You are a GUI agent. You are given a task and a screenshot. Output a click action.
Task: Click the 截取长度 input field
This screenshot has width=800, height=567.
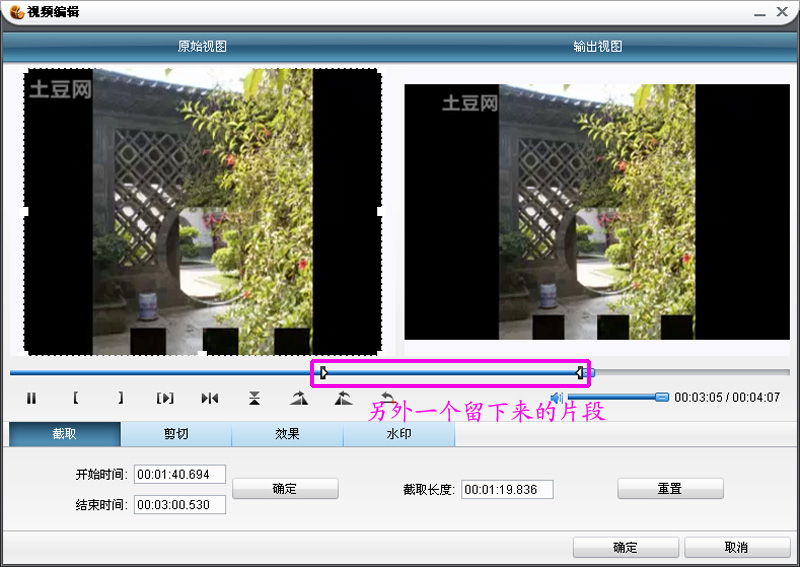click(x=507, y=489)
